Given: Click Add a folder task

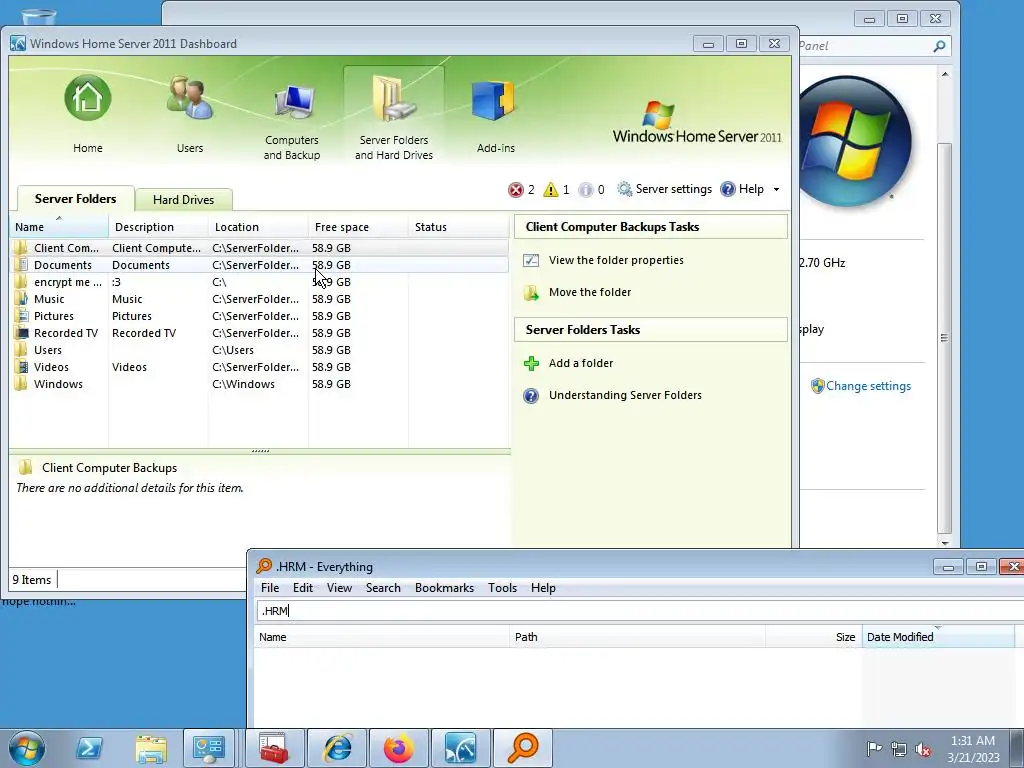Looking at the screenshot, I should pyautogui.click(x=581, y=362).
